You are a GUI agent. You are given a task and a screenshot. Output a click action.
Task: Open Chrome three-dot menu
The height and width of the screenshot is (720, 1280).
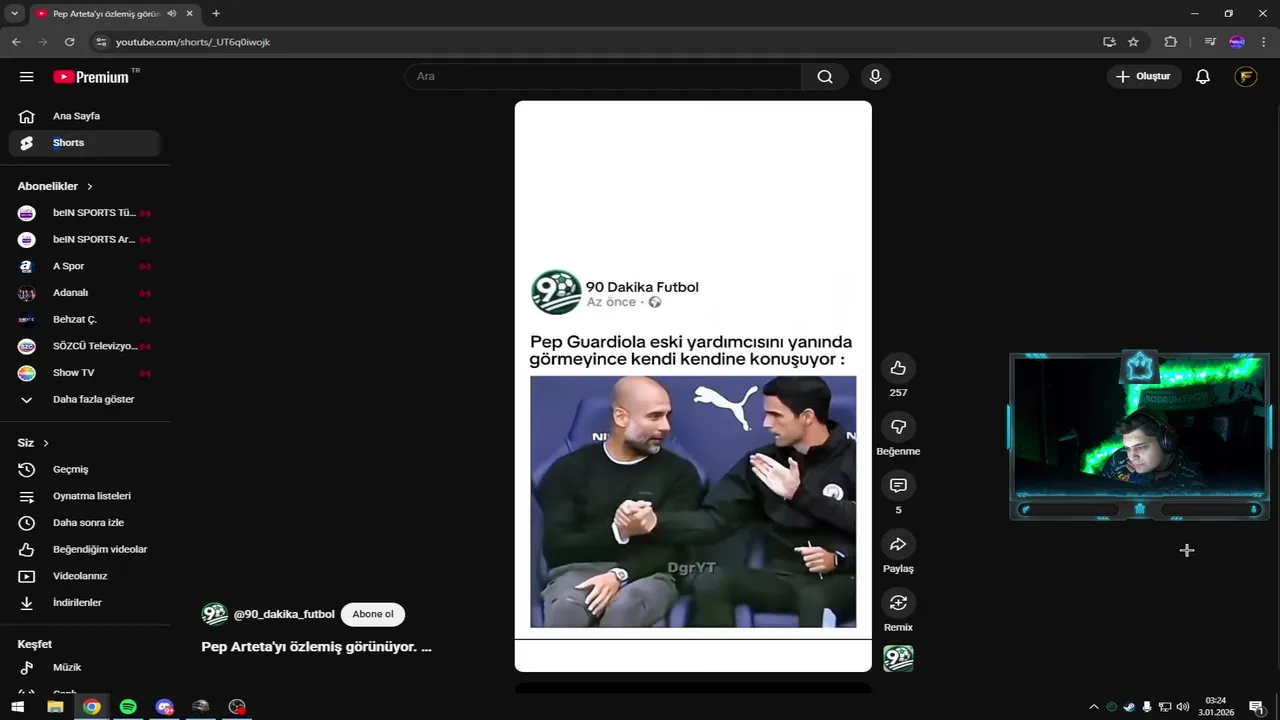tap(1264, 42)
